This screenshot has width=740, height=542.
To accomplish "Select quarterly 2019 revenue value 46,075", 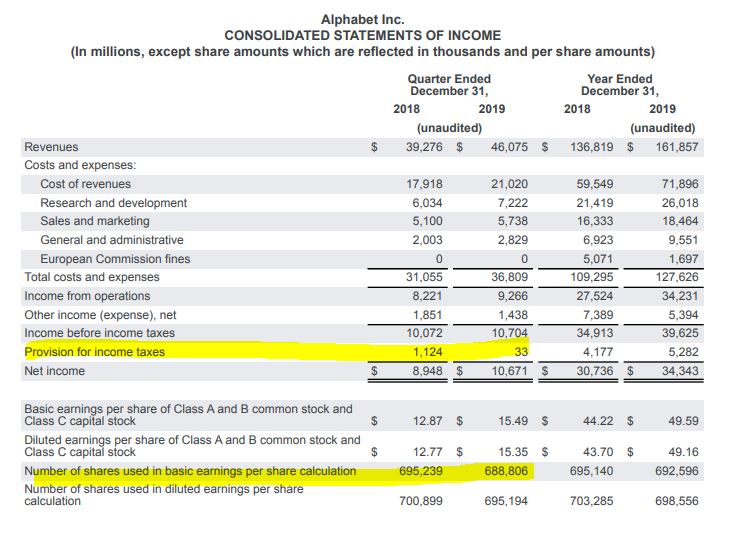I will pos(509,147).
